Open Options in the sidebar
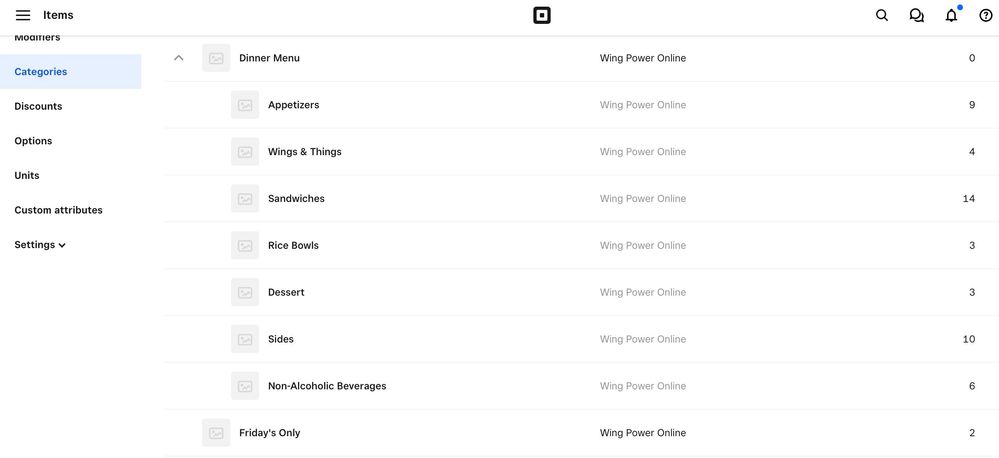 pyautogui.click(x=33, y=141)
